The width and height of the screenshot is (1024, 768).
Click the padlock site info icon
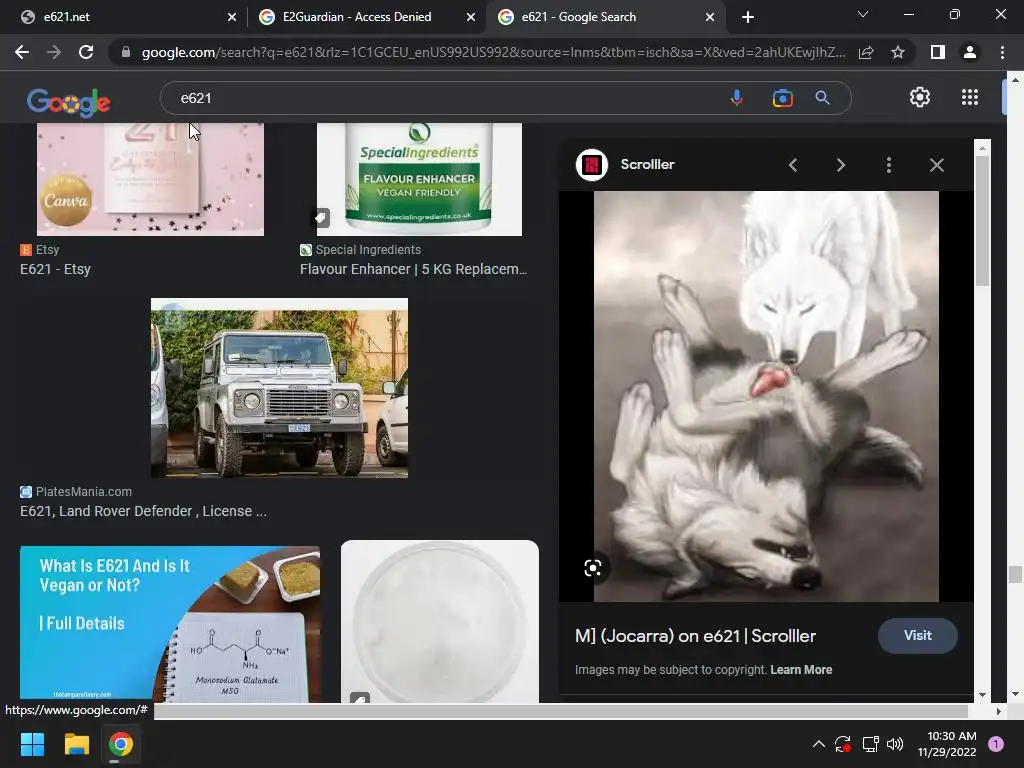(x=126, y=52)
